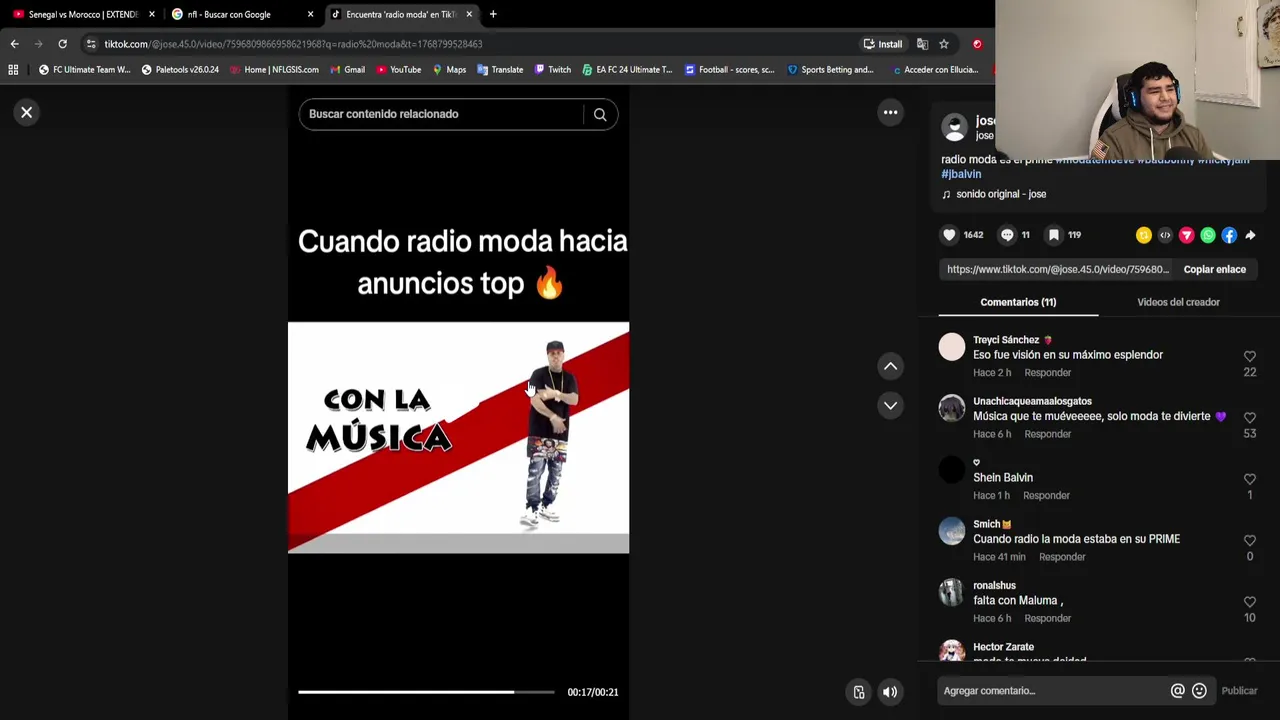Close the Senegal vs Morocco tab
The width and height of the screenshot is (1280, 720).
(x=152, y=14)
